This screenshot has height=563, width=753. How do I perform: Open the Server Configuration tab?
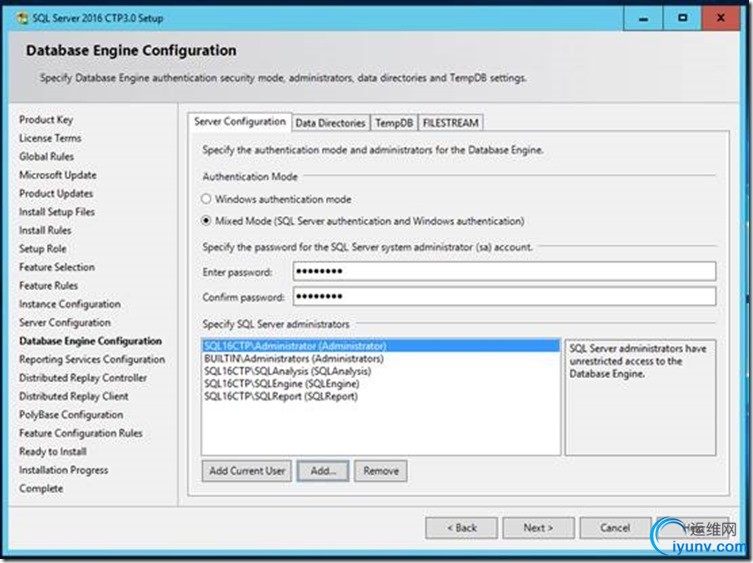(240, 122)
